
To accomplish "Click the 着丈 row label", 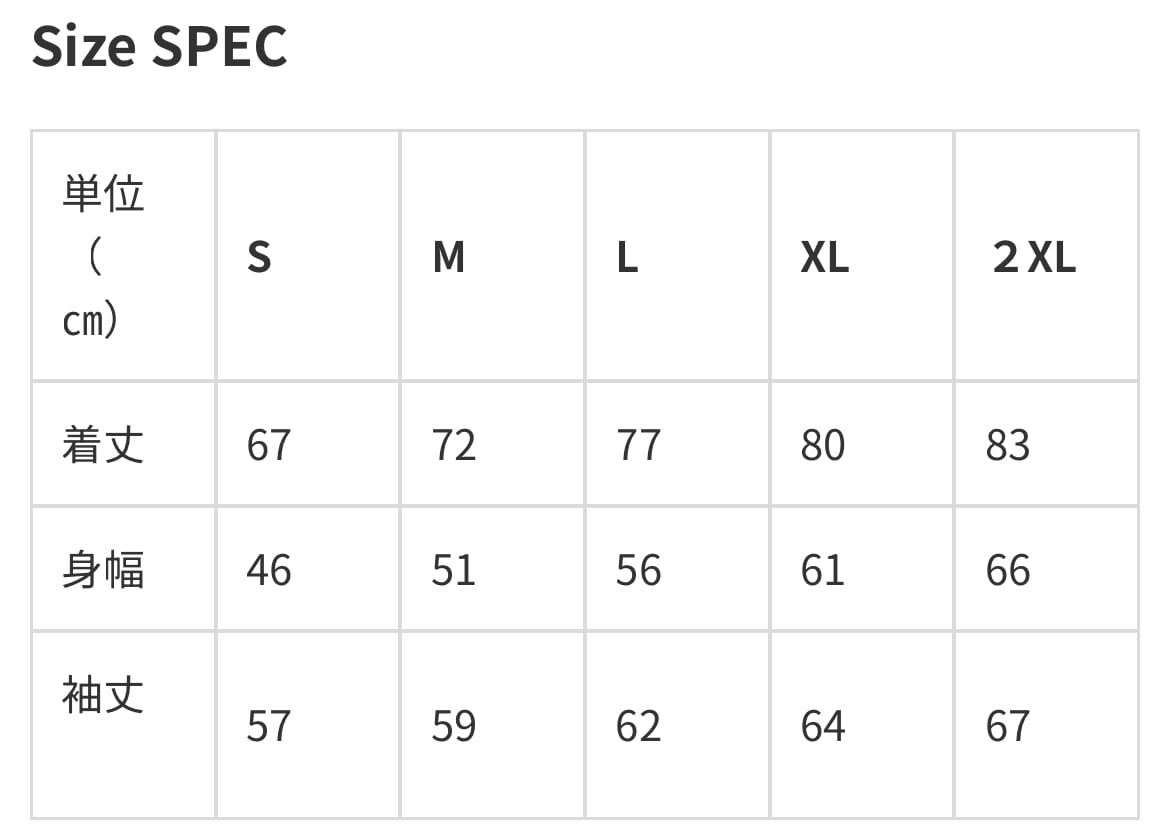I will [x=103, y=445].
